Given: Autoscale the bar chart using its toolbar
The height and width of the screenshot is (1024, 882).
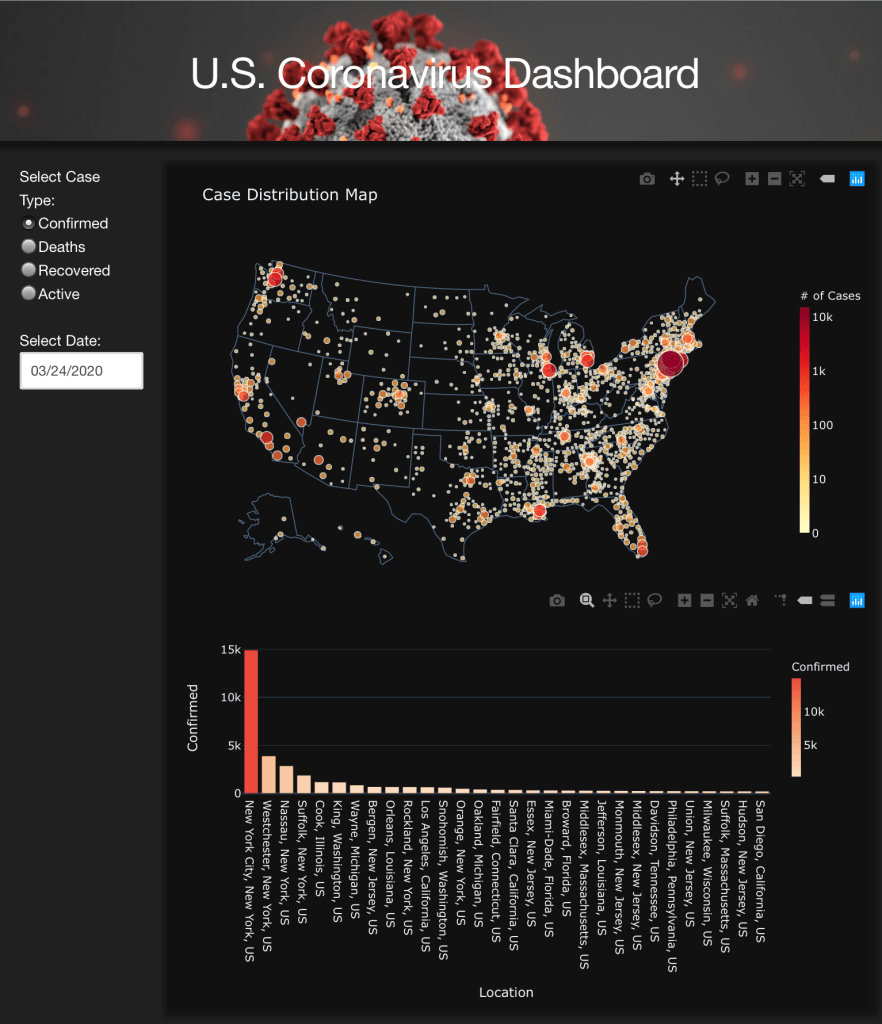Looking at the screenshot, I should coord(729,600).
